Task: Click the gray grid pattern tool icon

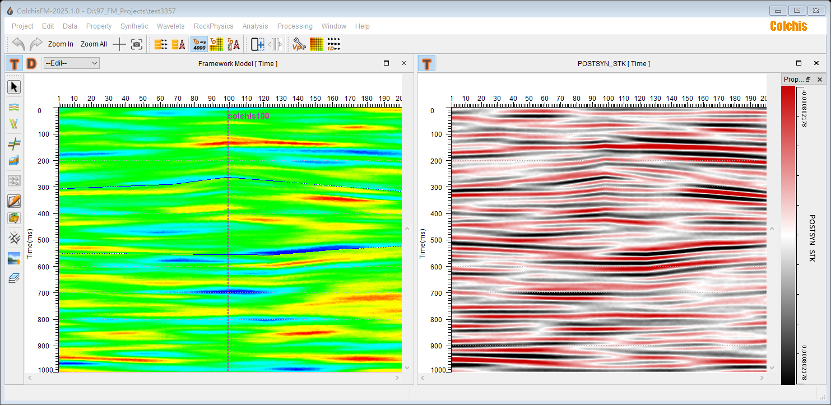Action: [14, 180]
